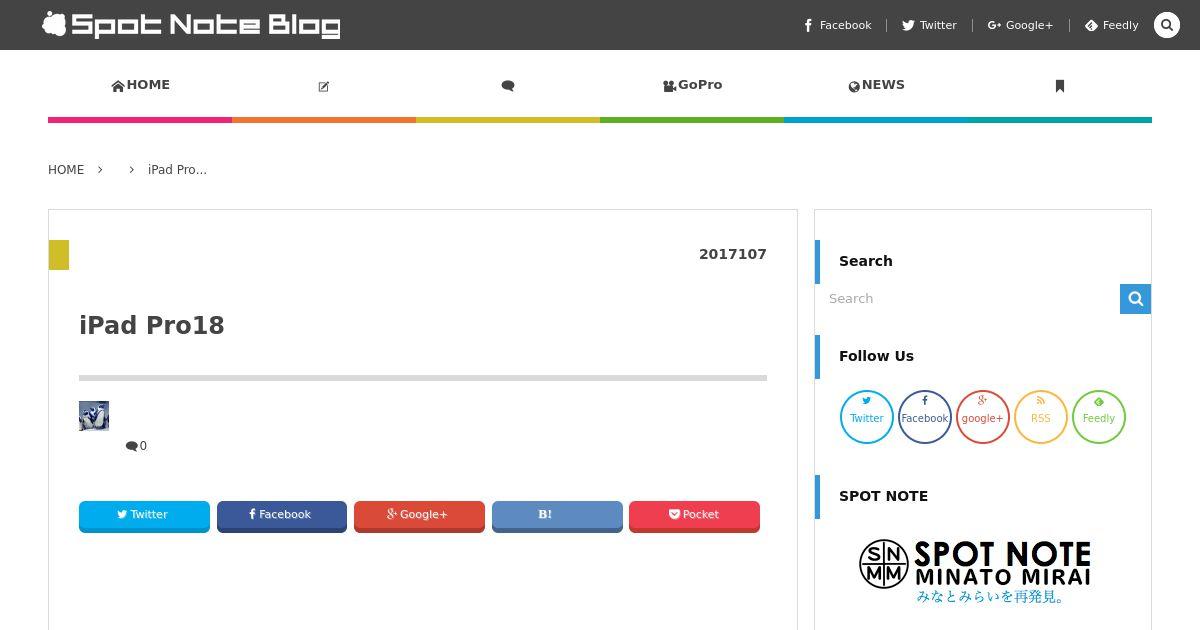The height and width of the screenshot is (630, 1200).
Task: Open the NEWS menu tab
Action: point(876,85)
